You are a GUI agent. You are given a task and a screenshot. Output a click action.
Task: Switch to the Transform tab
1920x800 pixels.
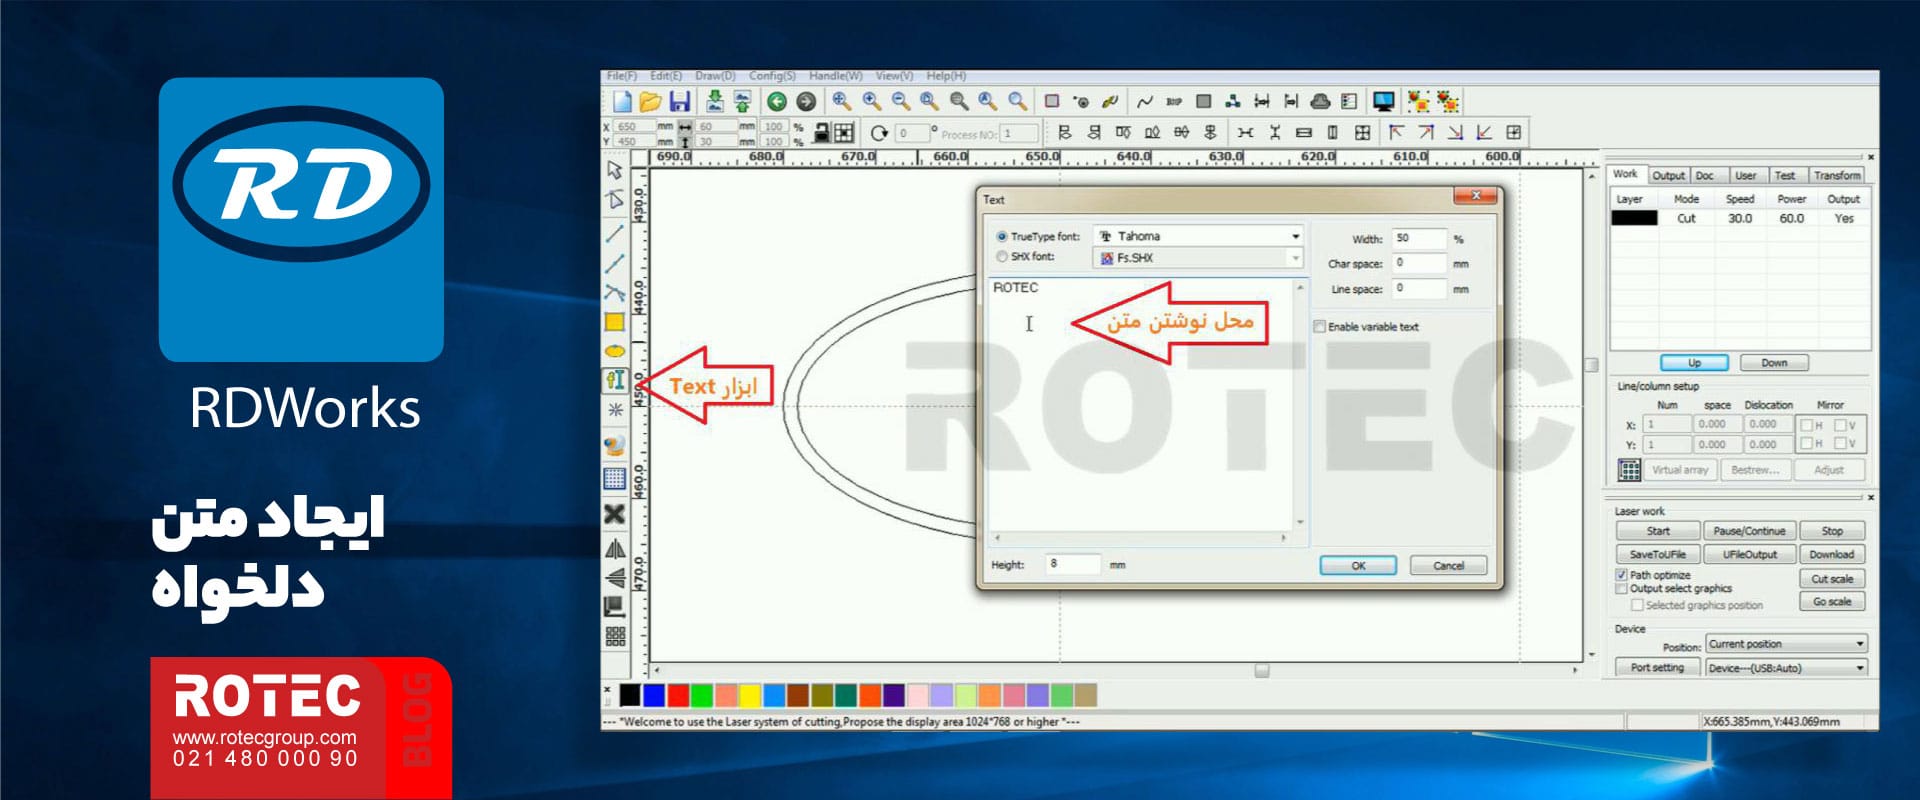tap(1837, 175)
